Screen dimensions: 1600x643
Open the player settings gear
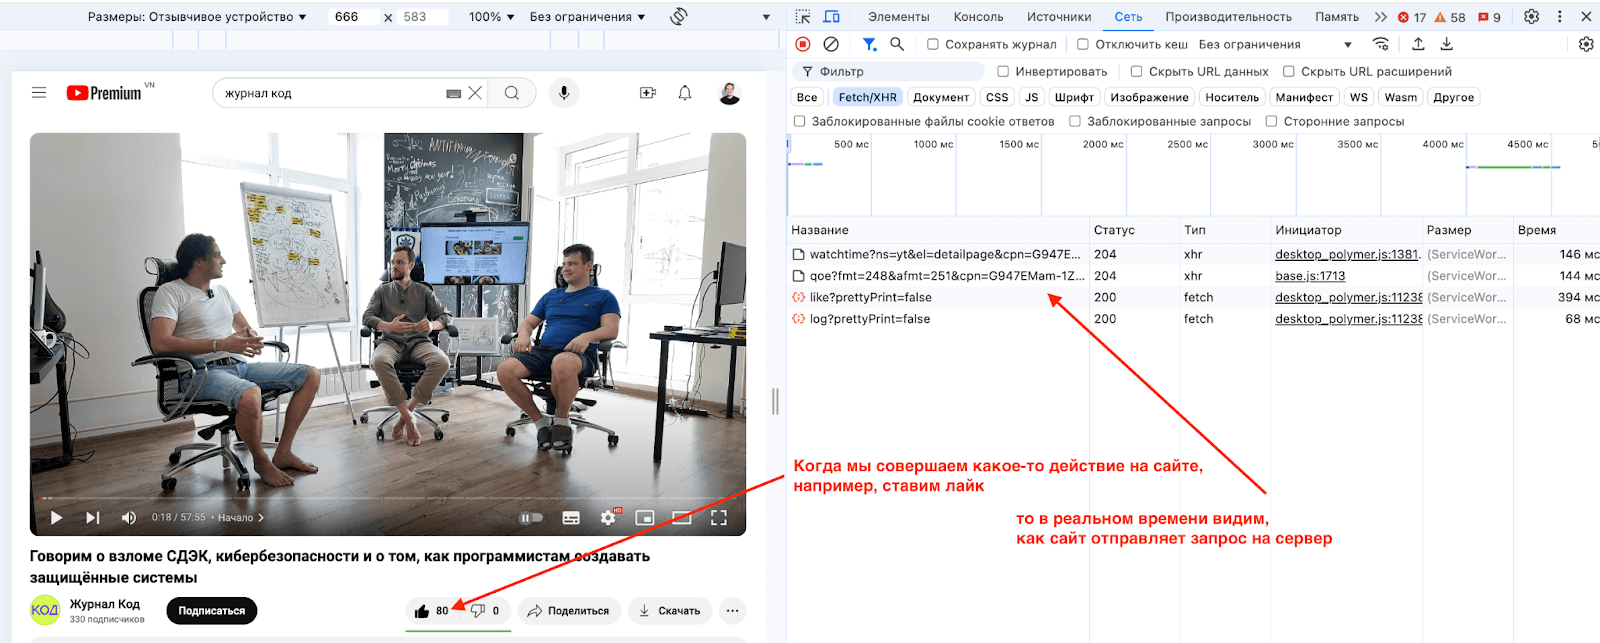(608, 518)
